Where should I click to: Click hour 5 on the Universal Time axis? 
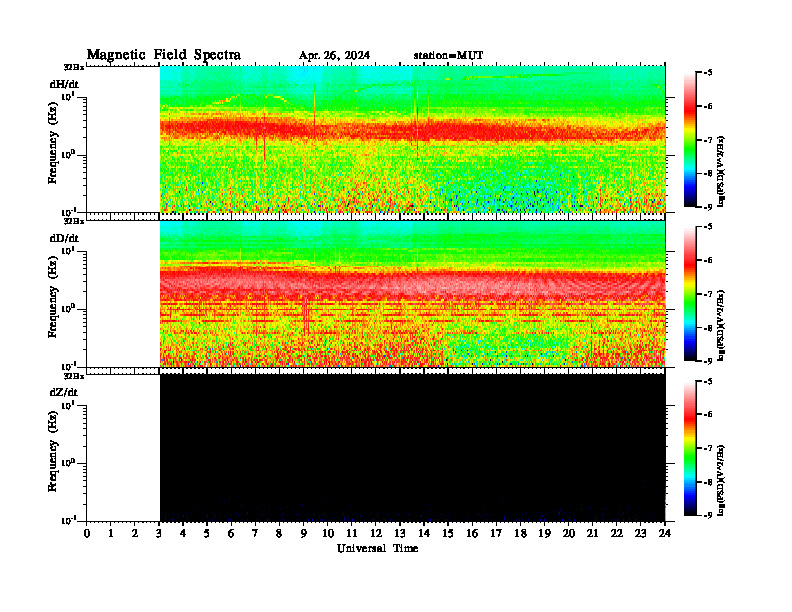pyautogui.click(x=207, y=533)
